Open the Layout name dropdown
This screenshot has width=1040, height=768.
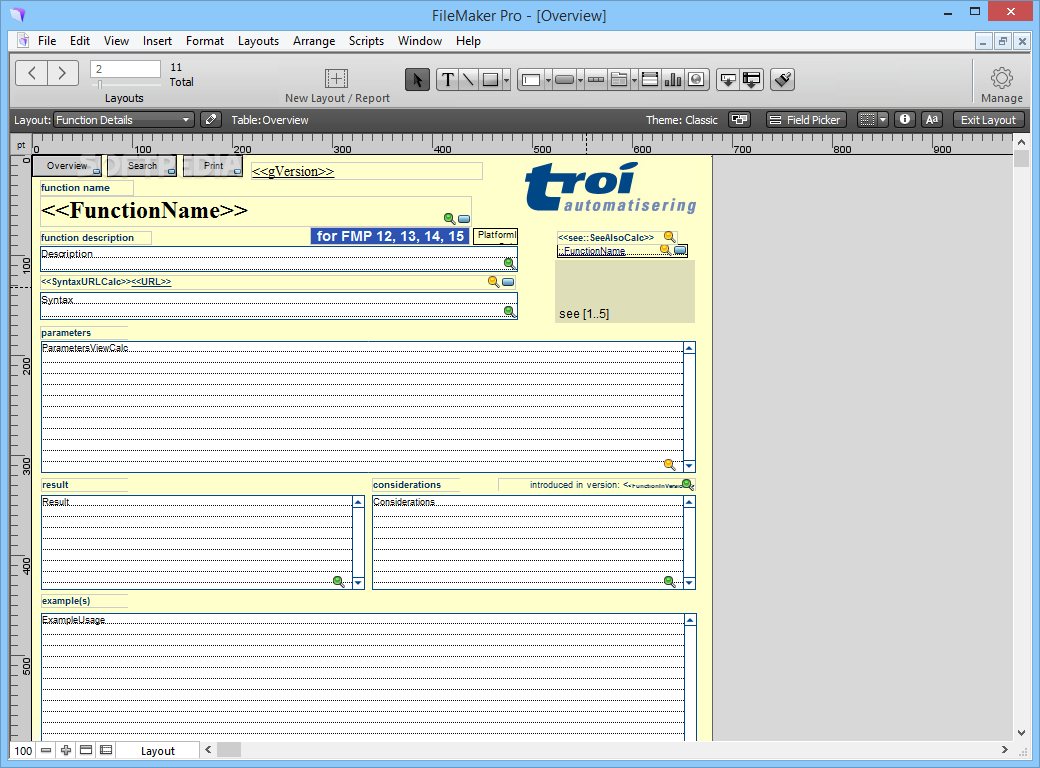[123, 120]
